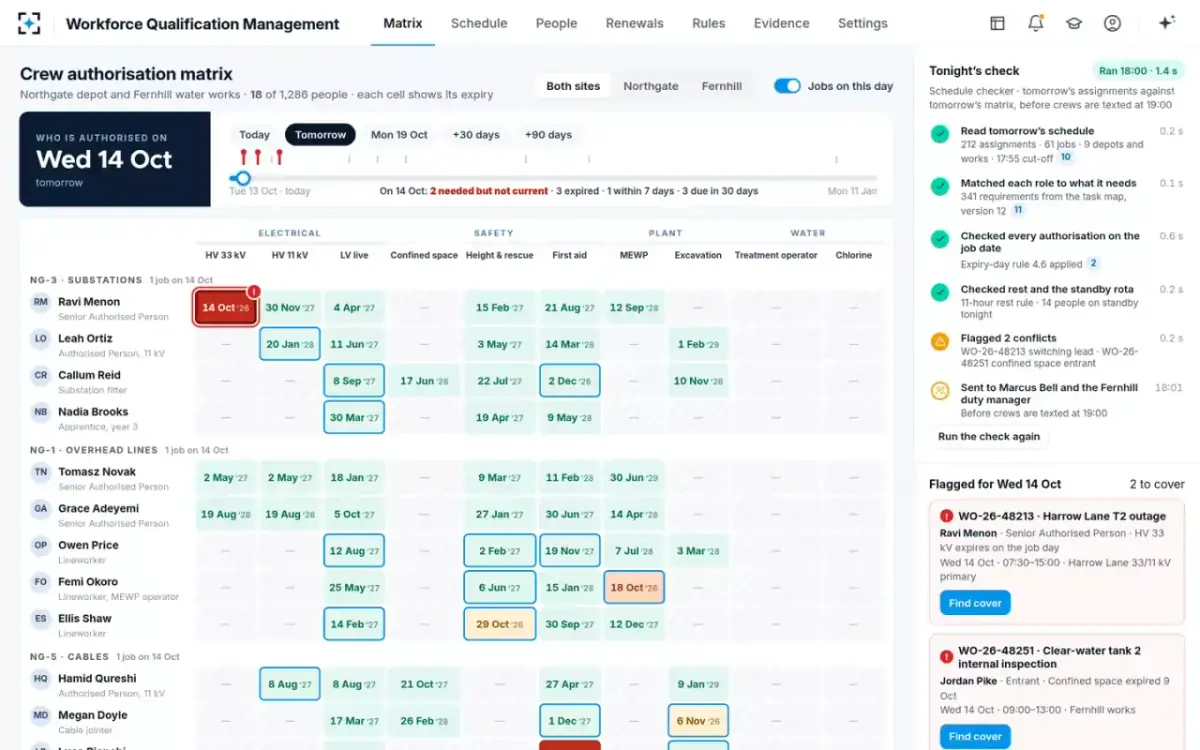Click the timeline slider handle
This screenshot has width=1200, height=750.
pos(242,178)
